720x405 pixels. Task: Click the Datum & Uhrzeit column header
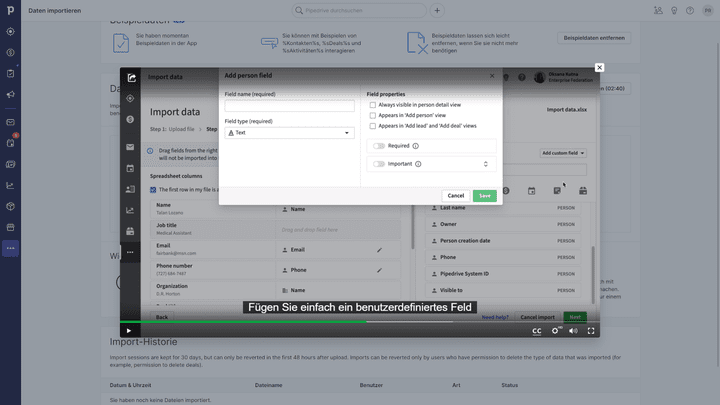click(x=130, y=385)
